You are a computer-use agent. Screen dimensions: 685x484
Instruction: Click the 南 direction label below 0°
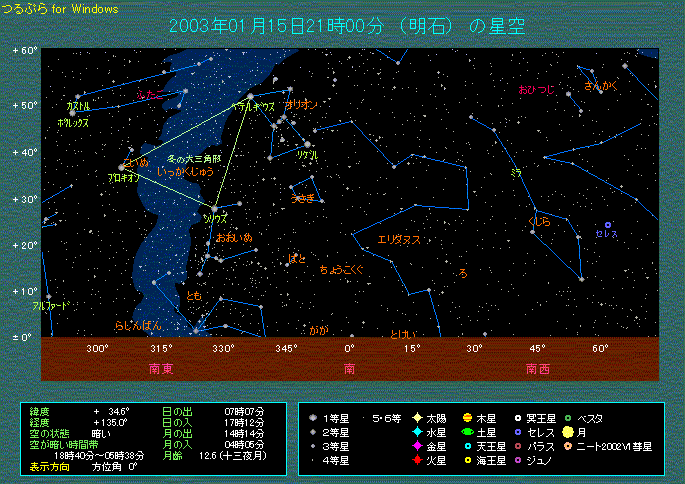click(349, 369)
